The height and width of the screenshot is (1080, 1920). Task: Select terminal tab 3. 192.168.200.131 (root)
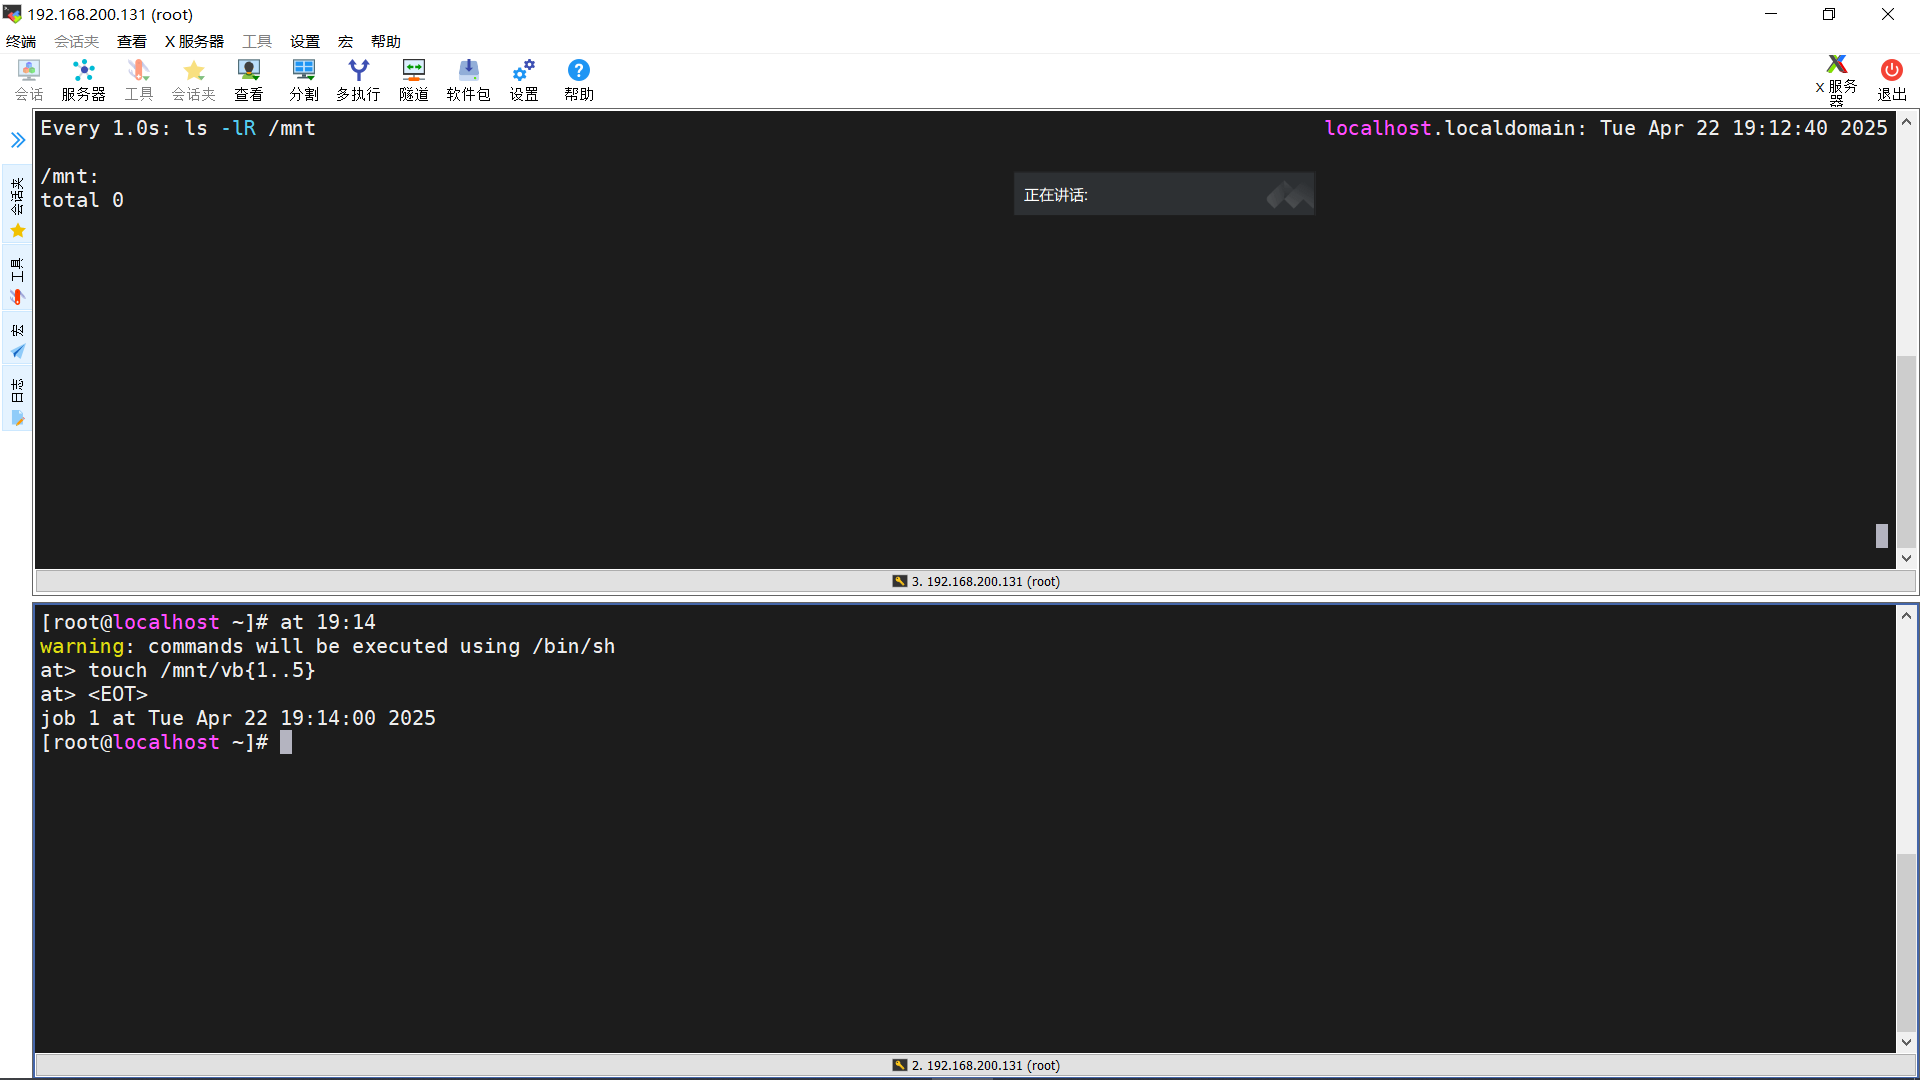coord(976,581)
